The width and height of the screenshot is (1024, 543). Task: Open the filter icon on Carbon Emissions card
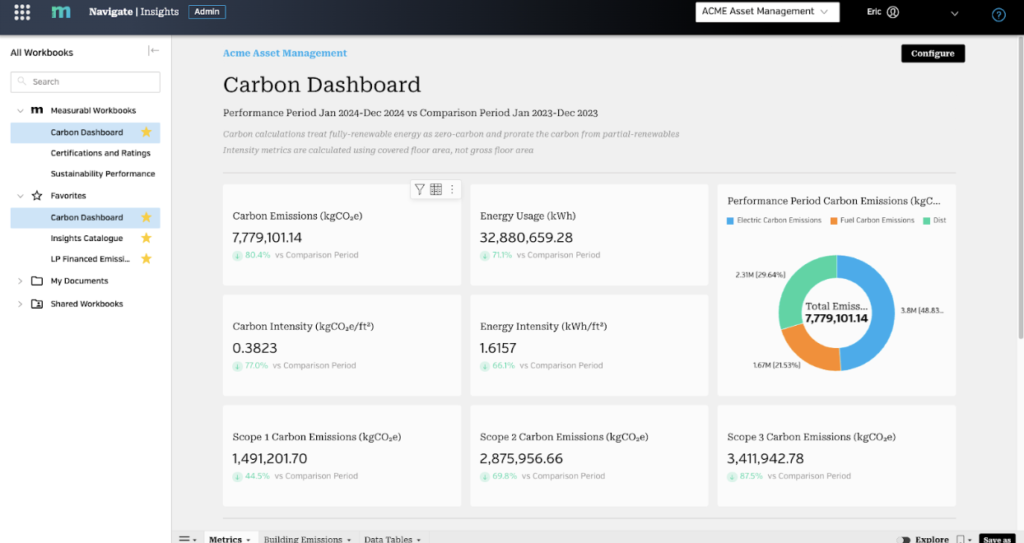[419, 189]
